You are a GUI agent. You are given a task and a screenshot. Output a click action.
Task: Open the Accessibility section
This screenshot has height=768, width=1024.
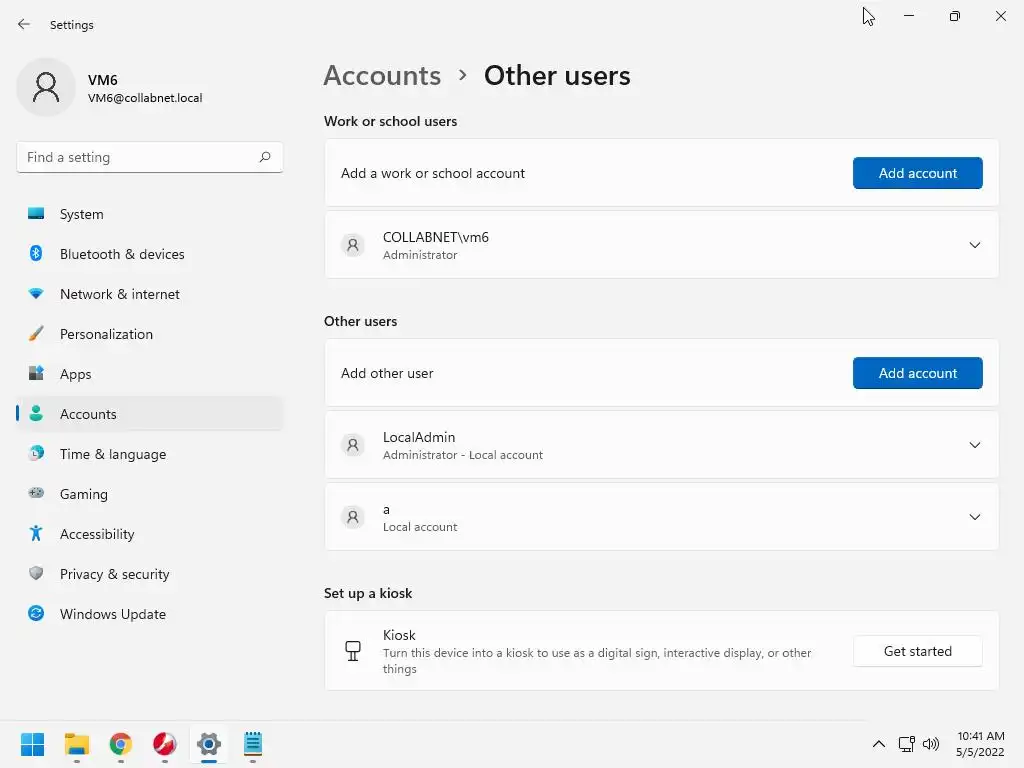(x=97, y=534)
